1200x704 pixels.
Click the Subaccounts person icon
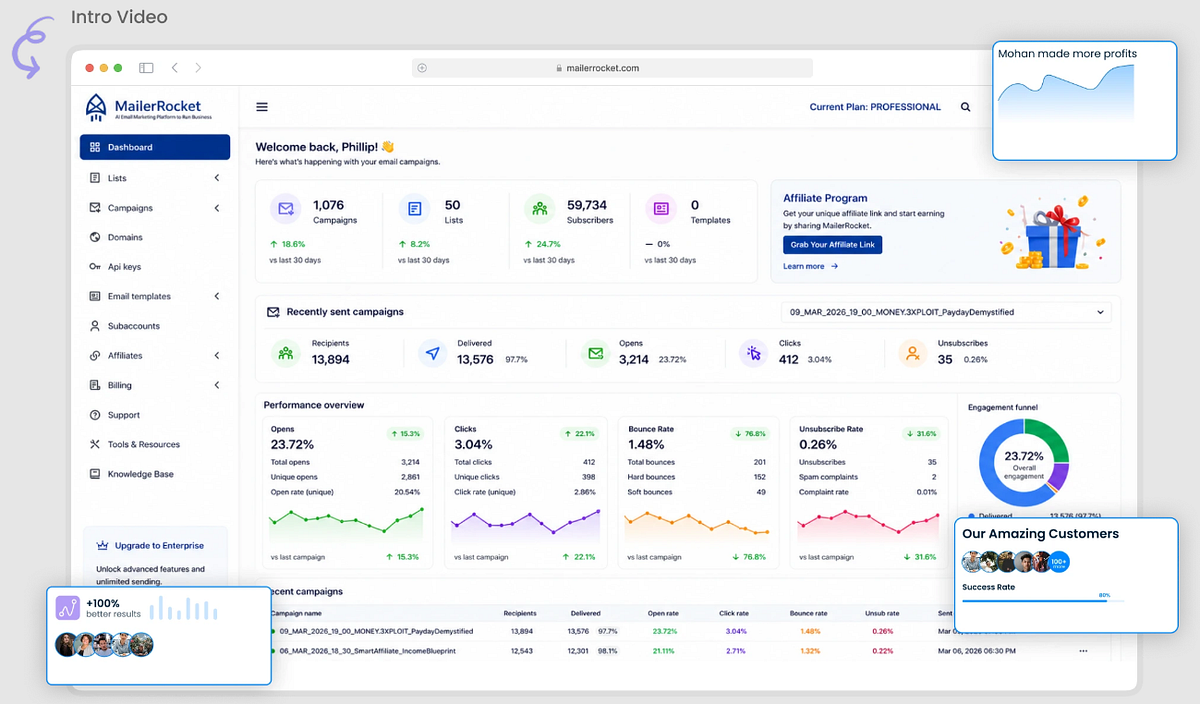(x=94, y=326)
